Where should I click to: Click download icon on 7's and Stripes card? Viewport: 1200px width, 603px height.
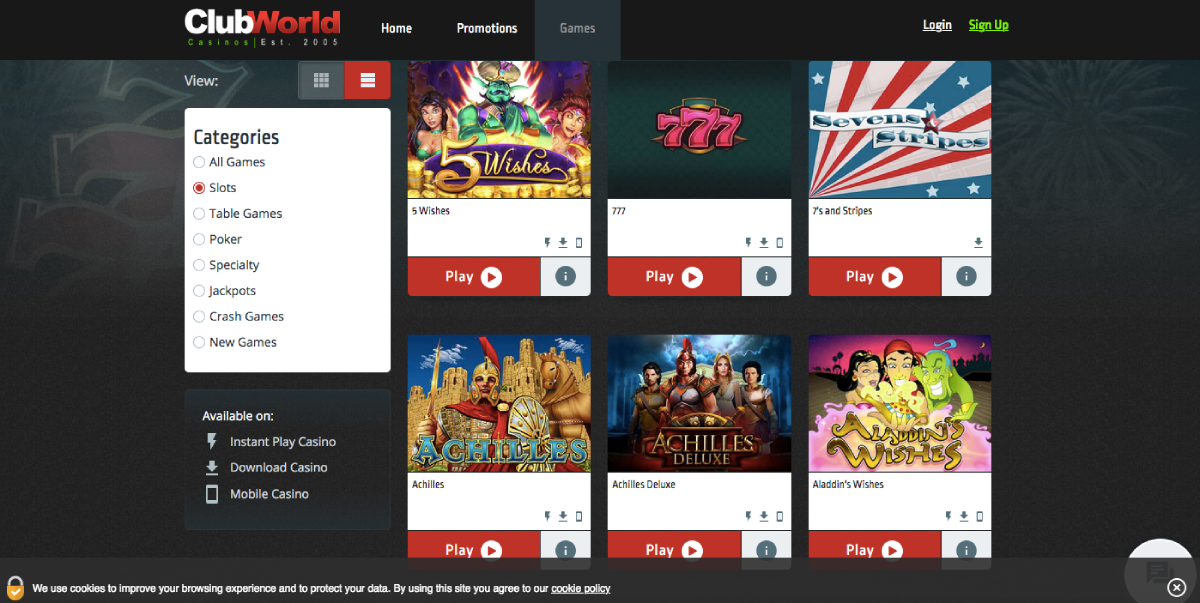978,243
